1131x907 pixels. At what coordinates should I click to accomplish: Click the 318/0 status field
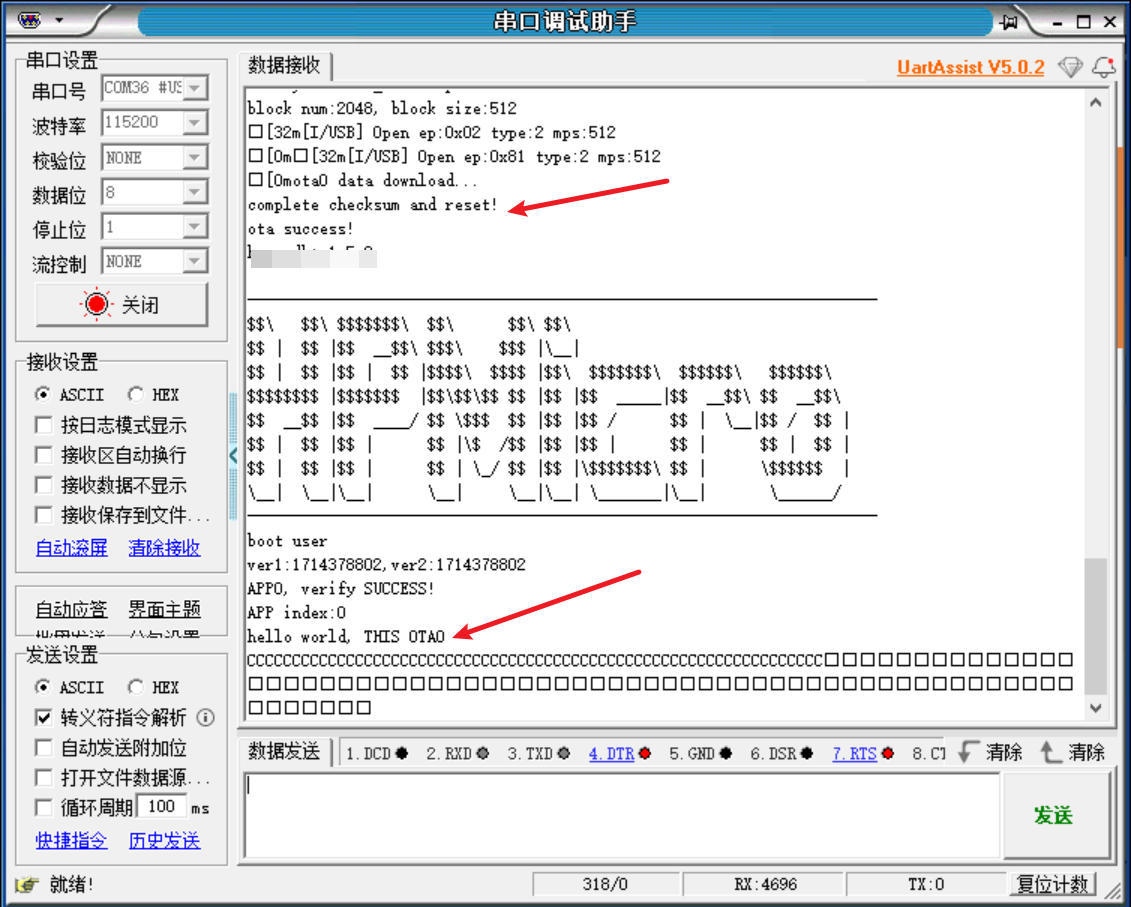tap(605, 885)
